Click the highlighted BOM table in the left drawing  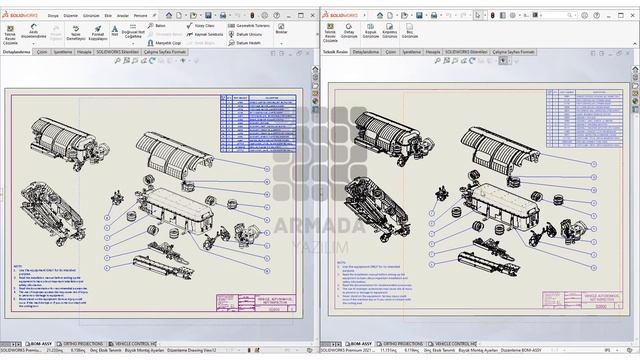coord(258,124)
